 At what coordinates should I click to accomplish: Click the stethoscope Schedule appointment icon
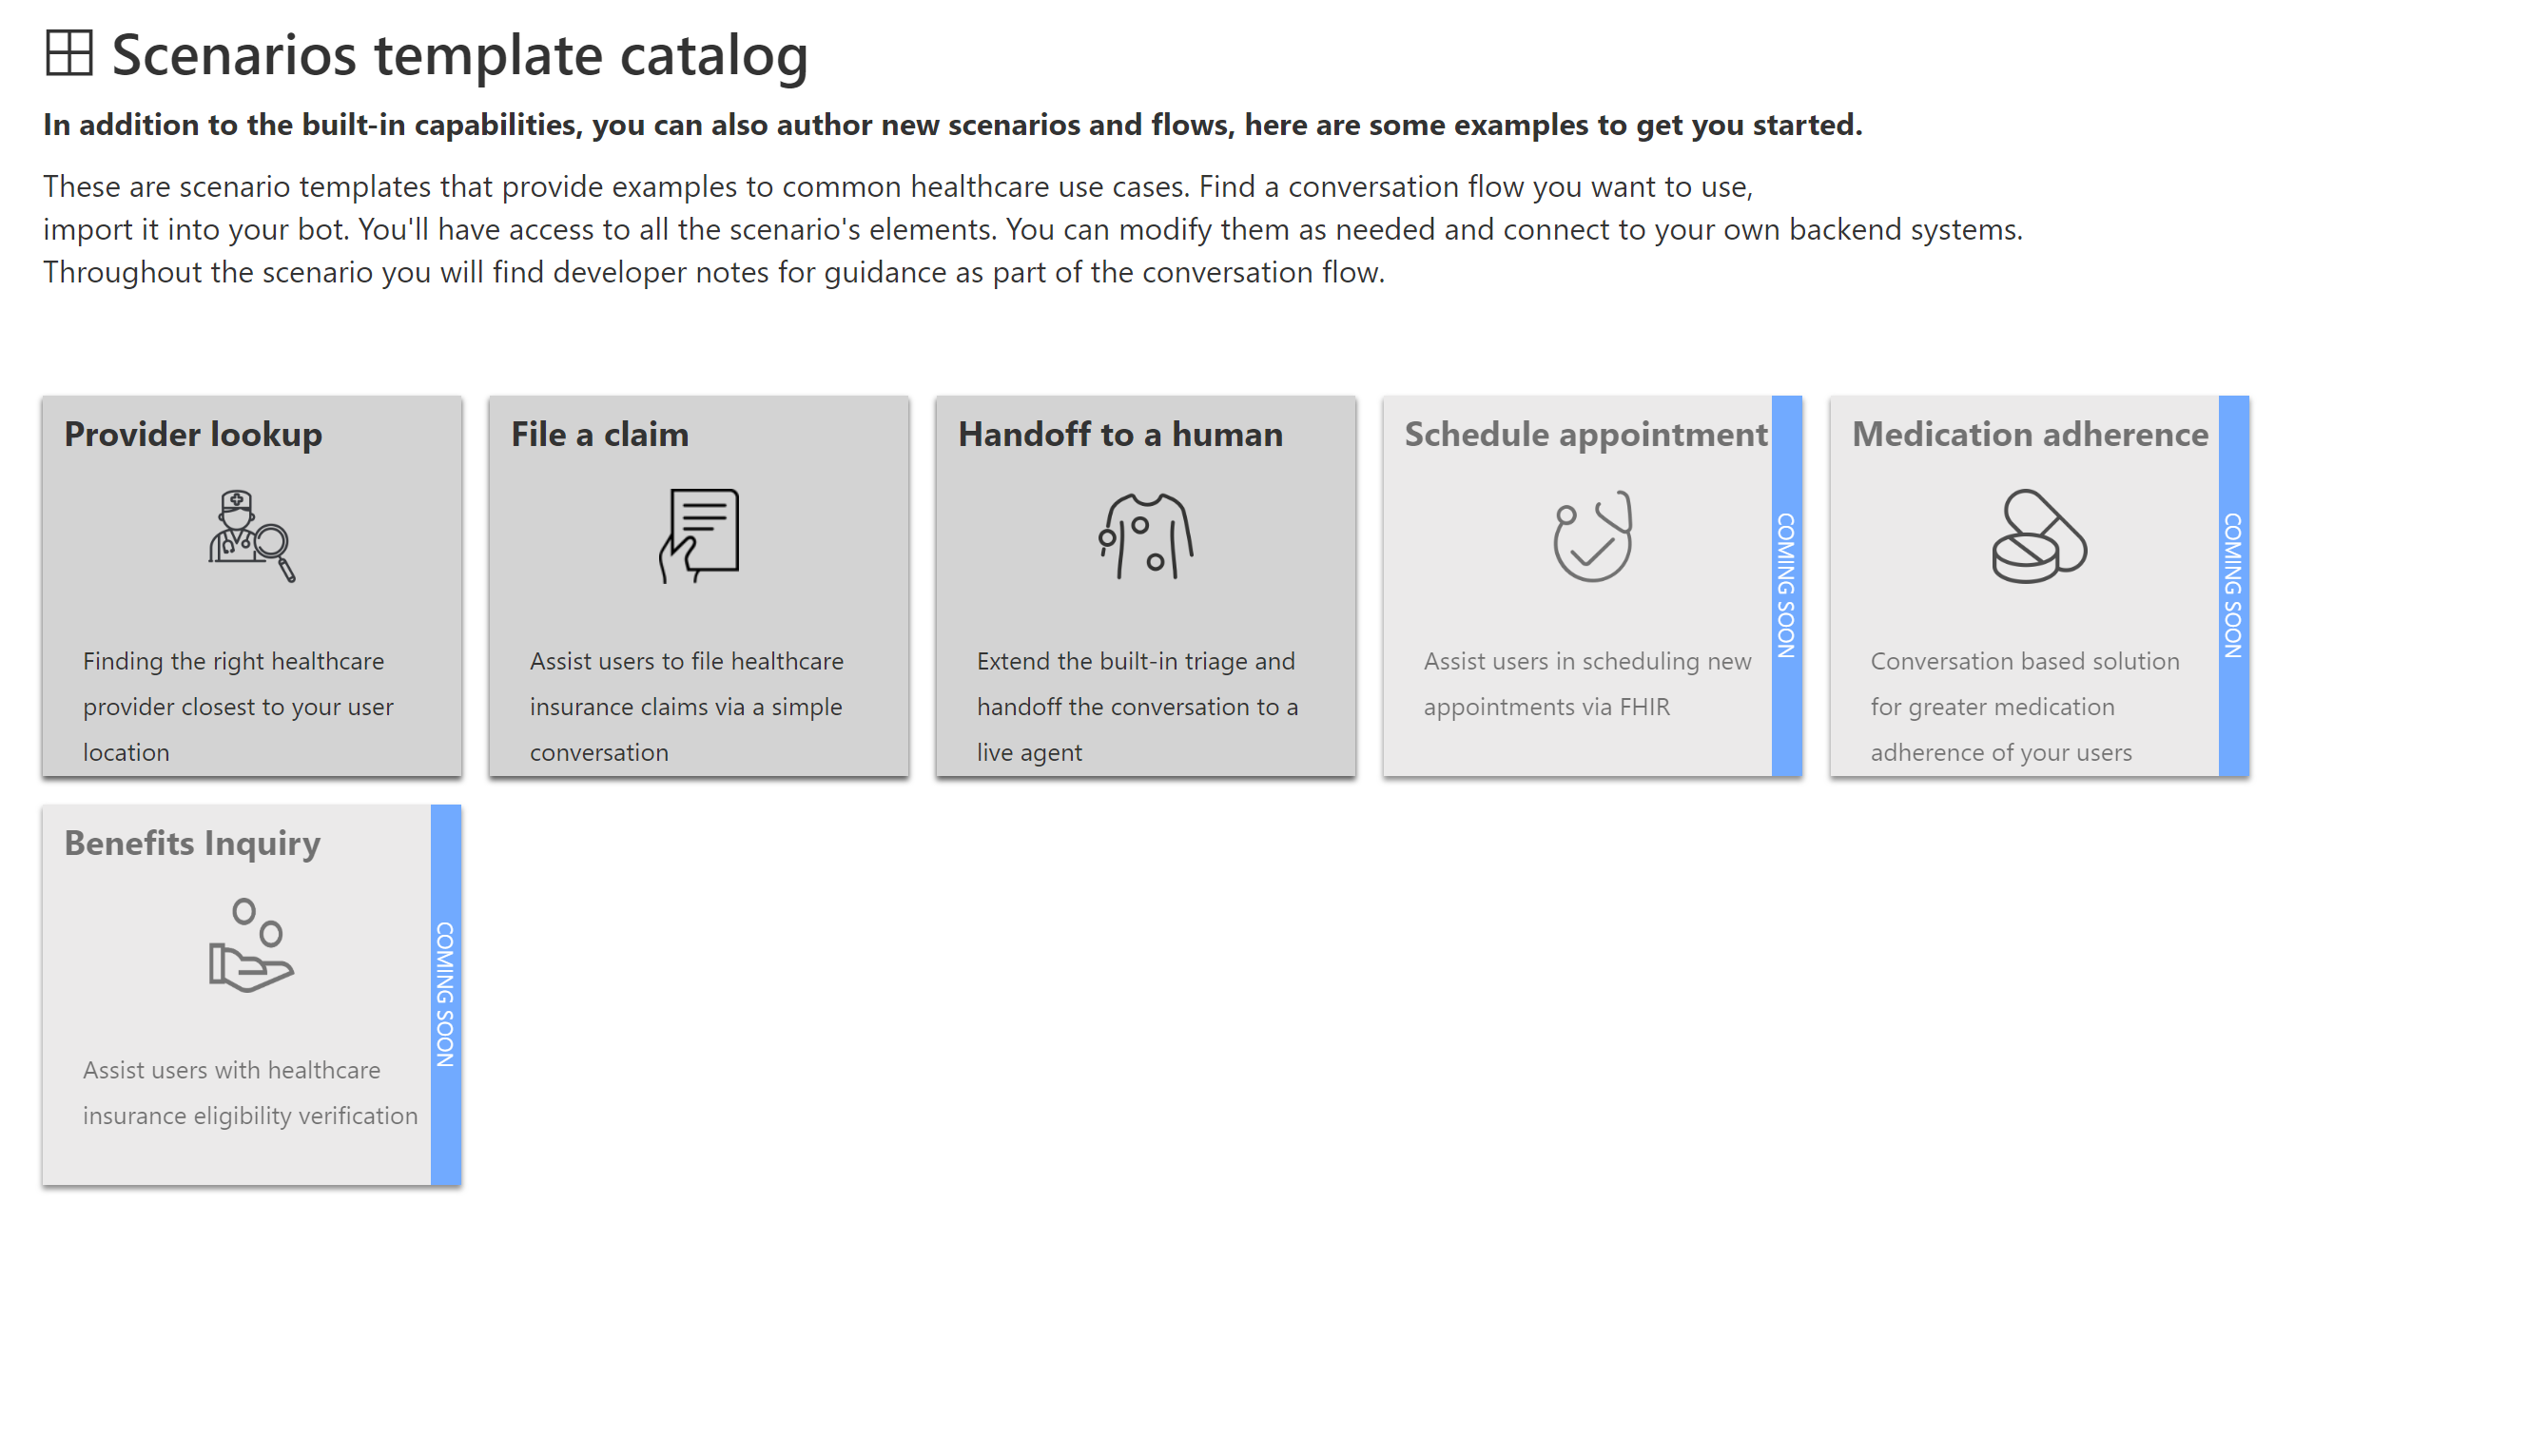tap(1592, 536)
